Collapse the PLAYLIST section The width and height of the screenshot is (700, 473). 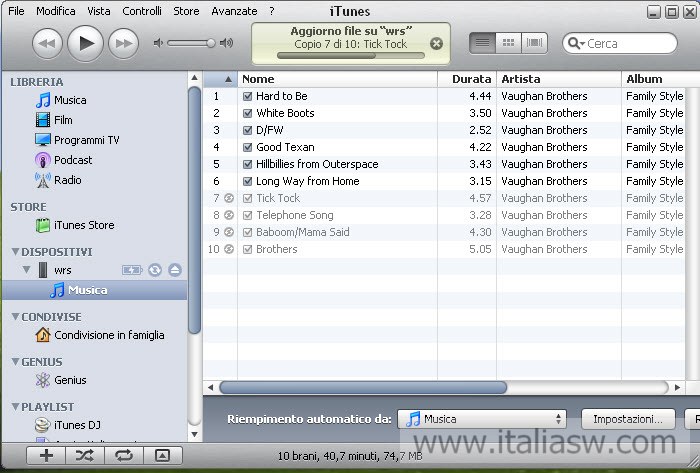(x=15, y=407)
